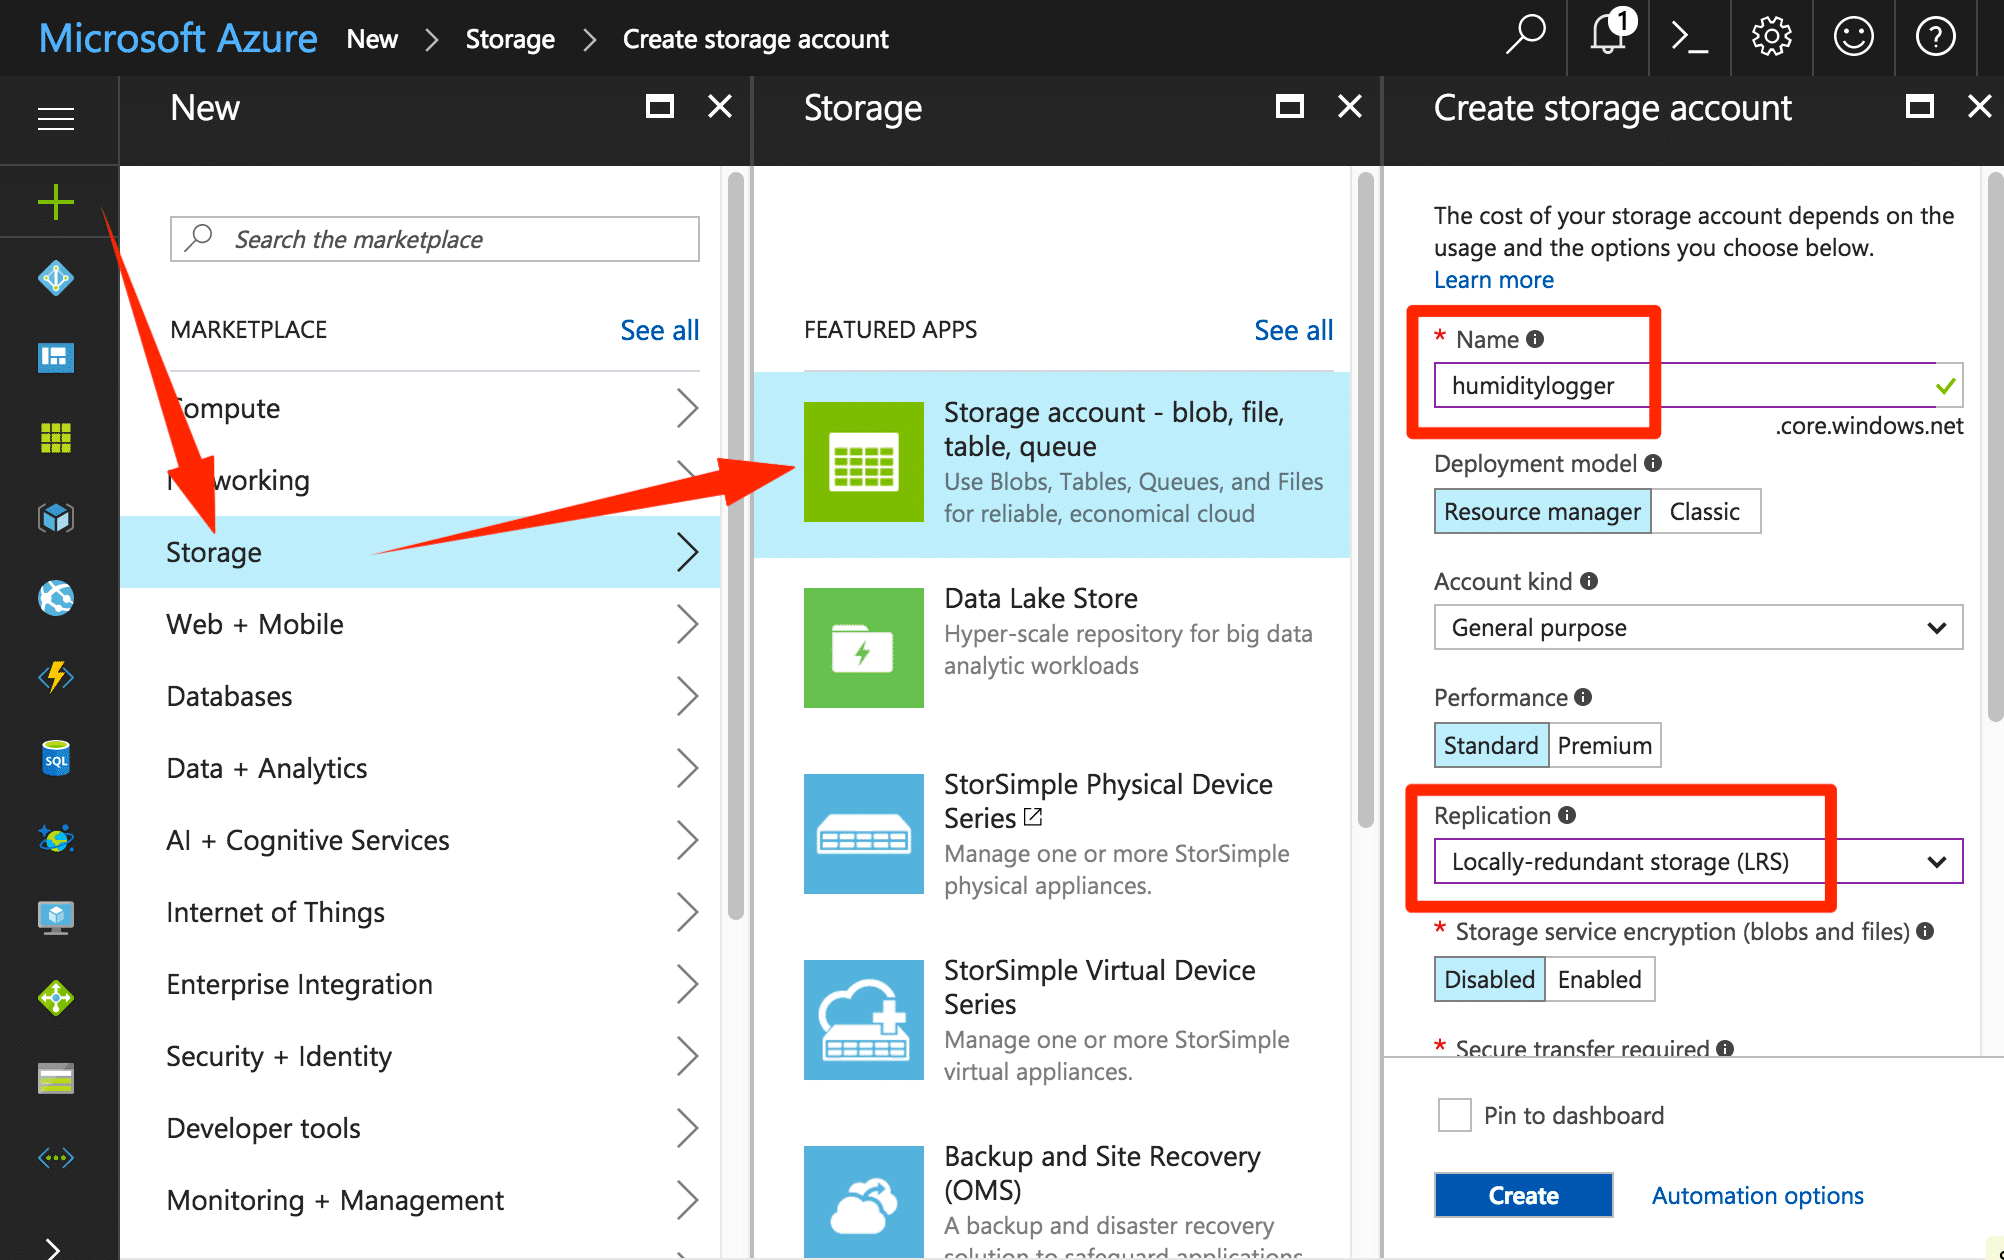The width and height of the screenshot is (2004, 1260).
Task: Click See all in Featured Apps
Action: 1294,330
